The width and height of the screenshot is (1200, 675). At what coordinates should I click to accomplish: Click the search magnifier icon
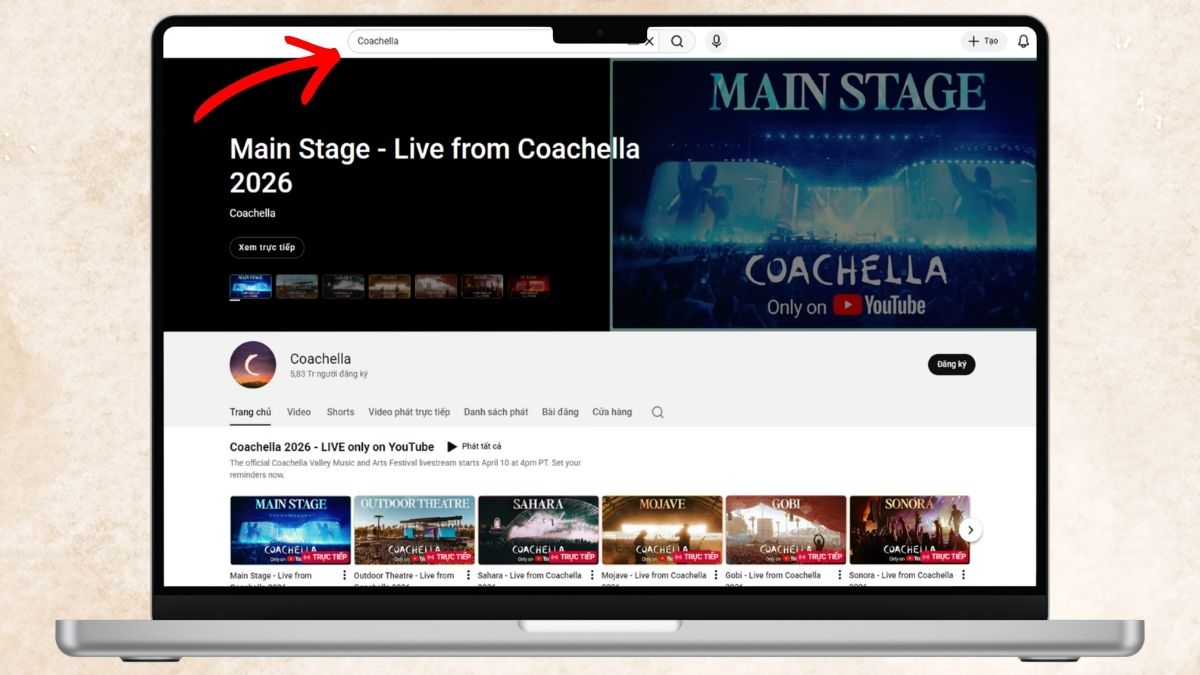click(x=677, y=41)
